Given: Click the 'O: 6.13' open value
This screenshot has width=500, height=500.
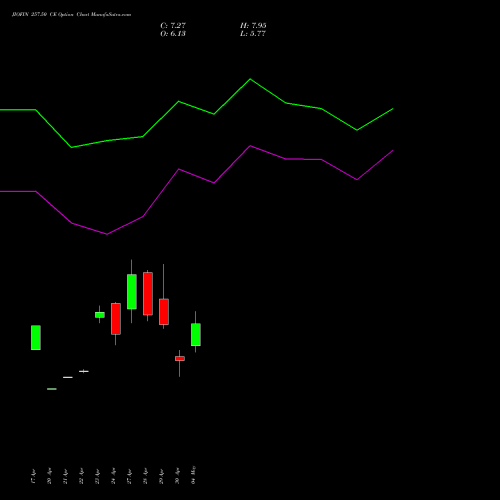Looking at the screenshot, I should (x=173, y=33).
